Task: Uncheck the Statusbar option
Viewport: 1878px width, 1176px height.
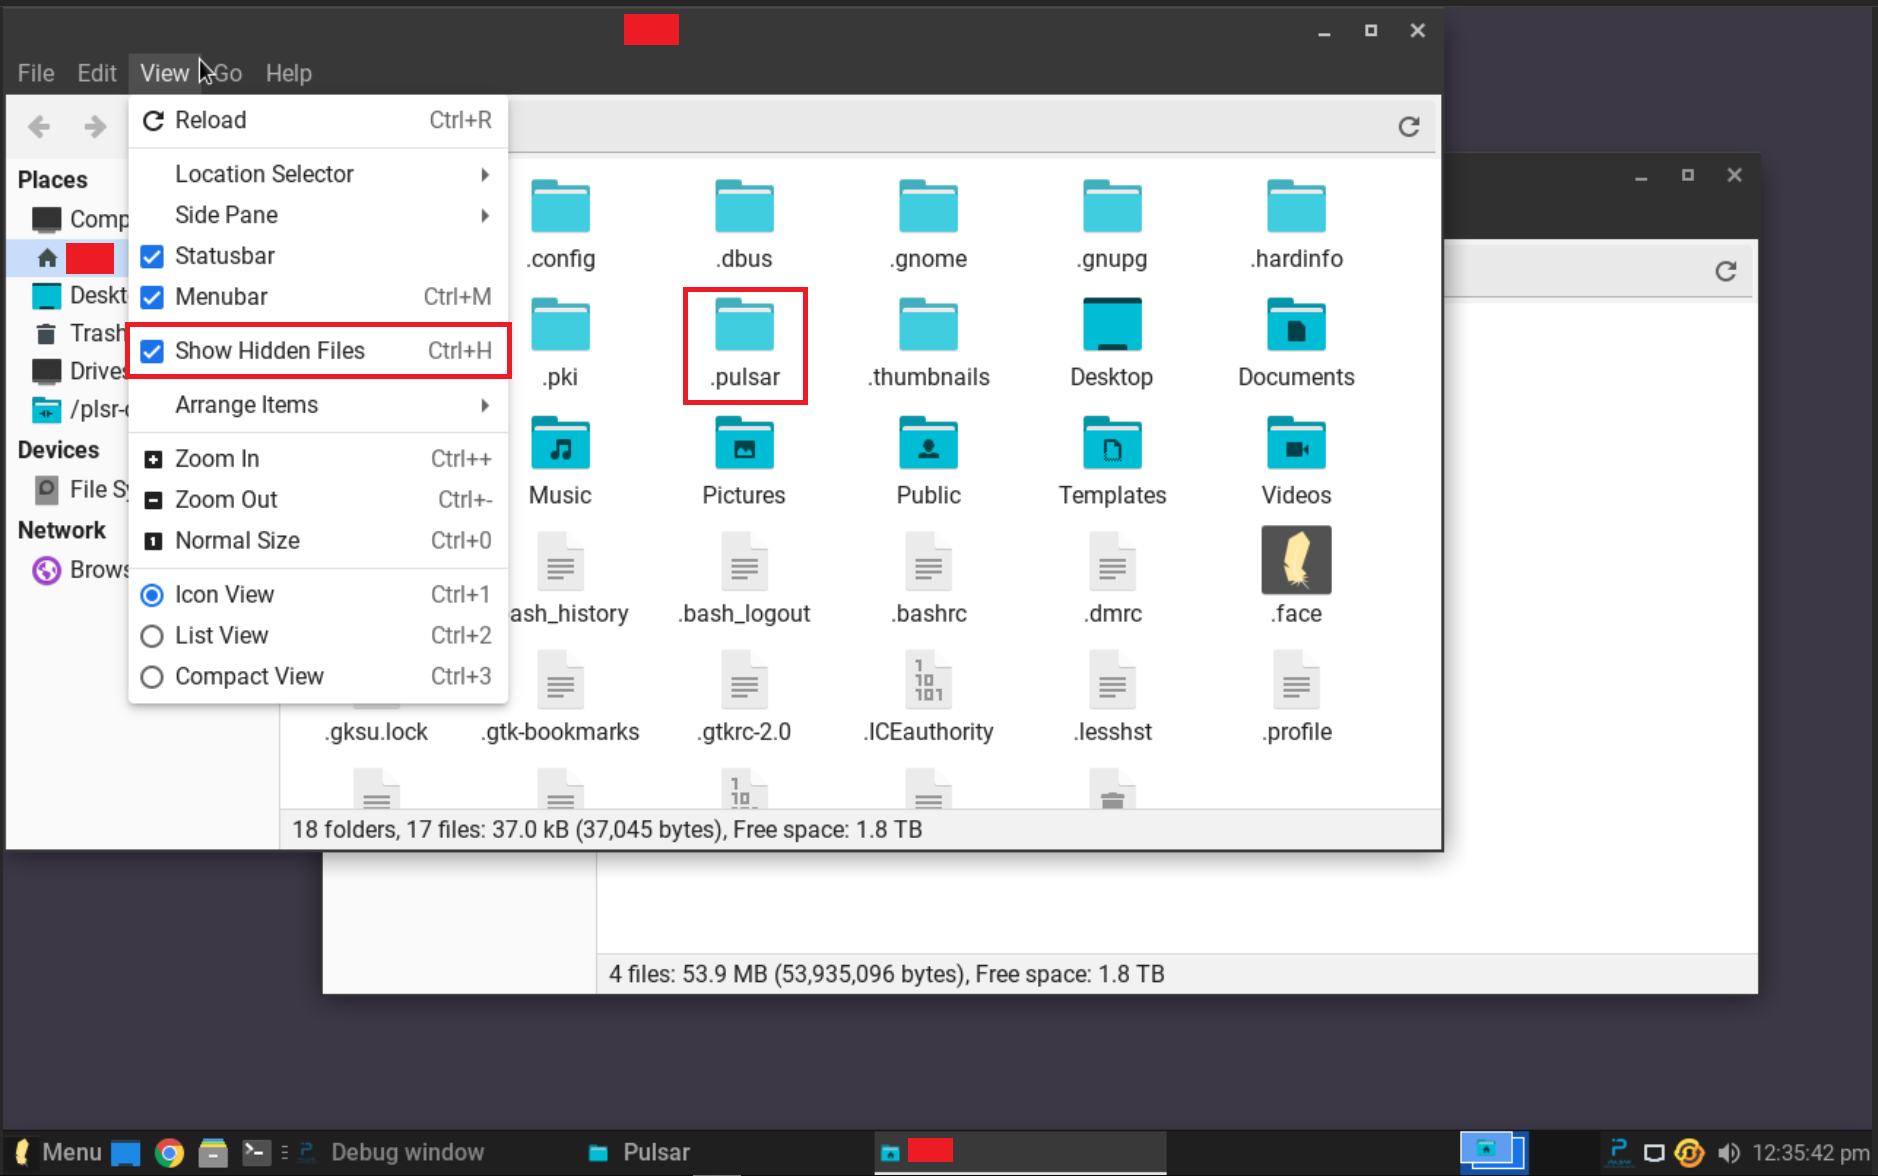Action: coord(225,256)
